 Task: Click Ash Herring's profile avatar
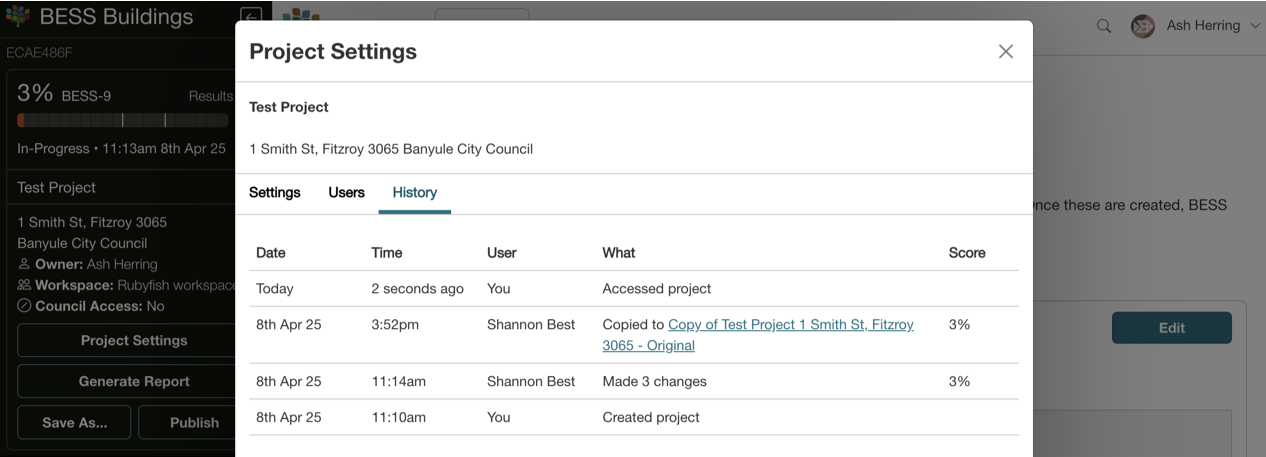(1142, 26)
